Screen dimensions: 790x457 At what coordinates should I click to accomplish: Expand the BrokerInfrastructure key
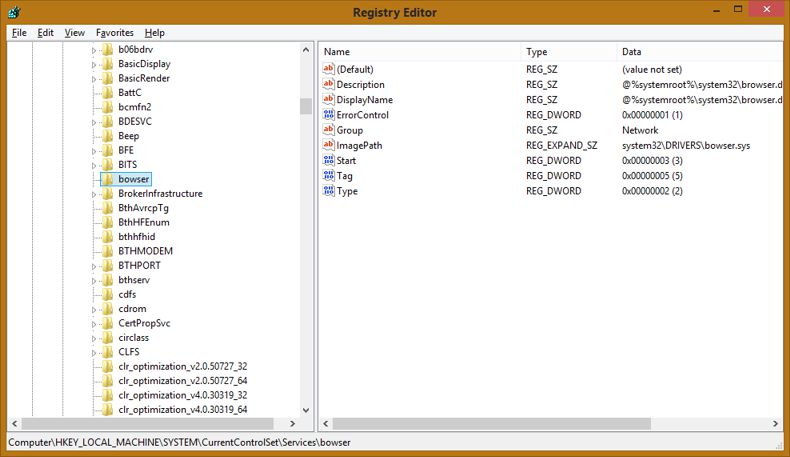[94, 194]
